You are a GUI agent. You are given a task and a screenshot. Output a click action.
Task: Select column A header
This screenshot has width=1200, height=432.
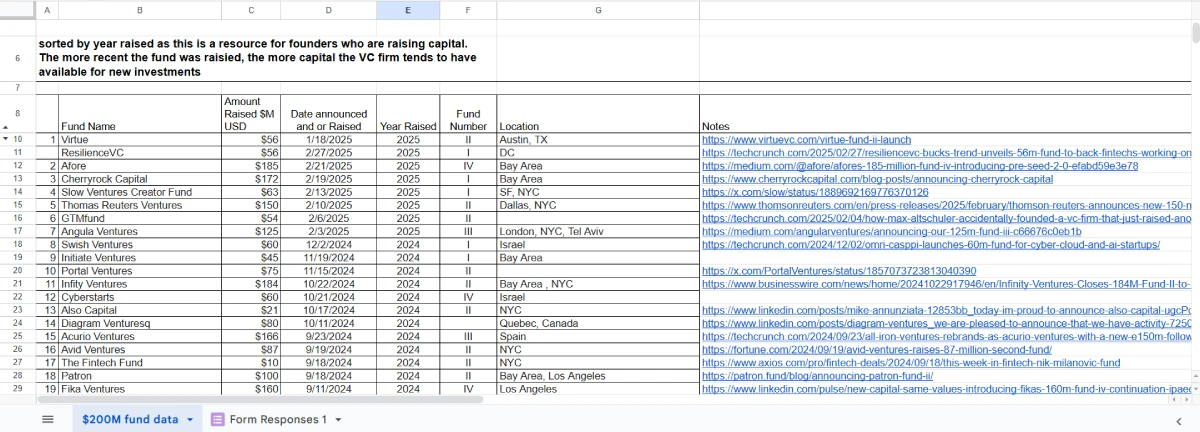point(47,9)
